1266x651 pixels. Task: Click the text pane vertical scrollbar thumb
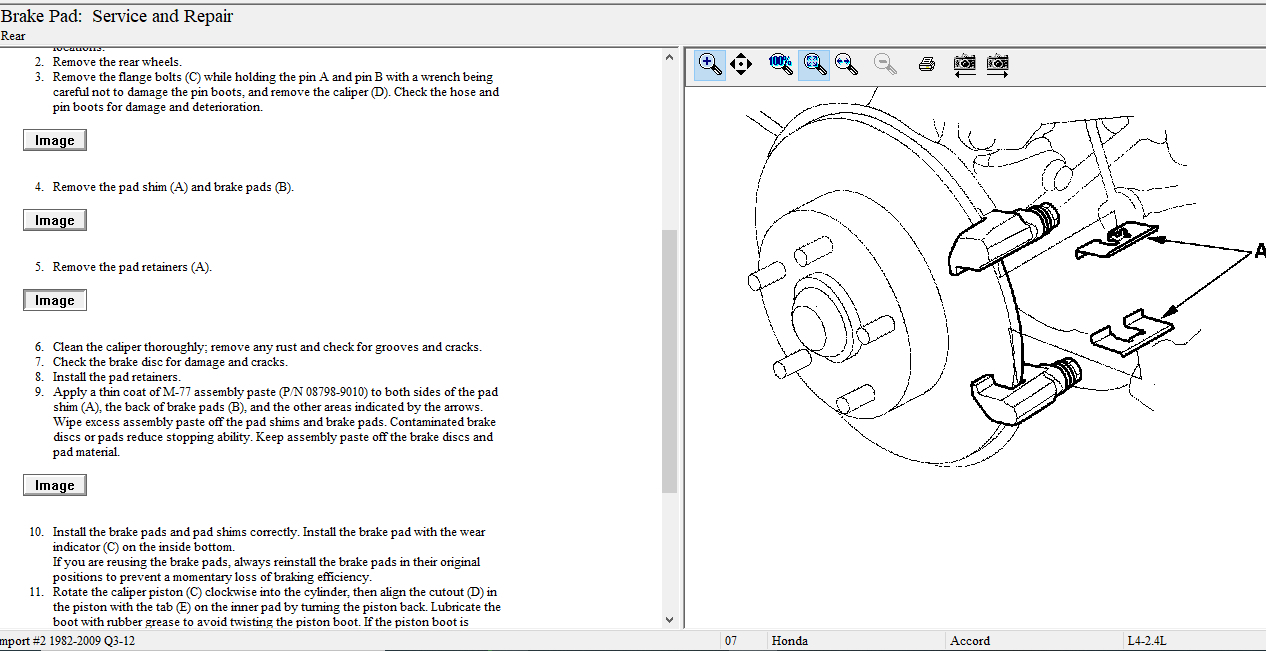[x=669, y=360]
